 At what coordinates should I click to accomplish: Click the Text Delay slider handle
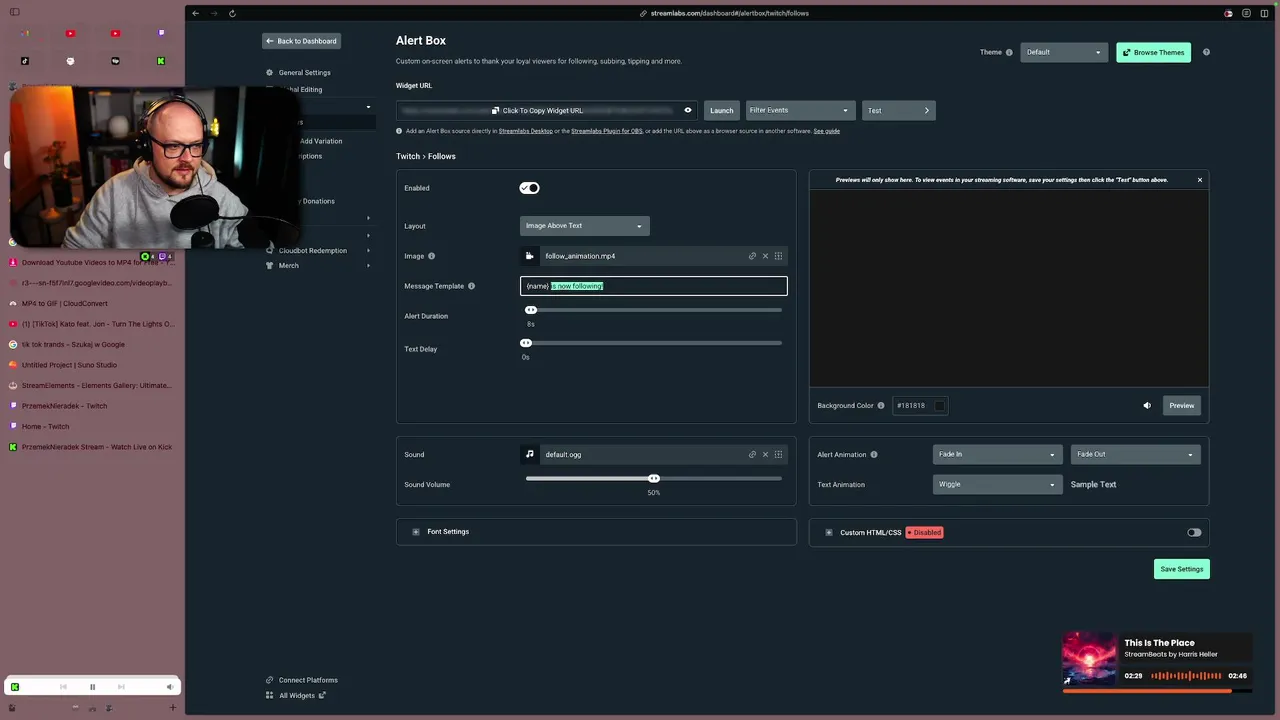526,343
